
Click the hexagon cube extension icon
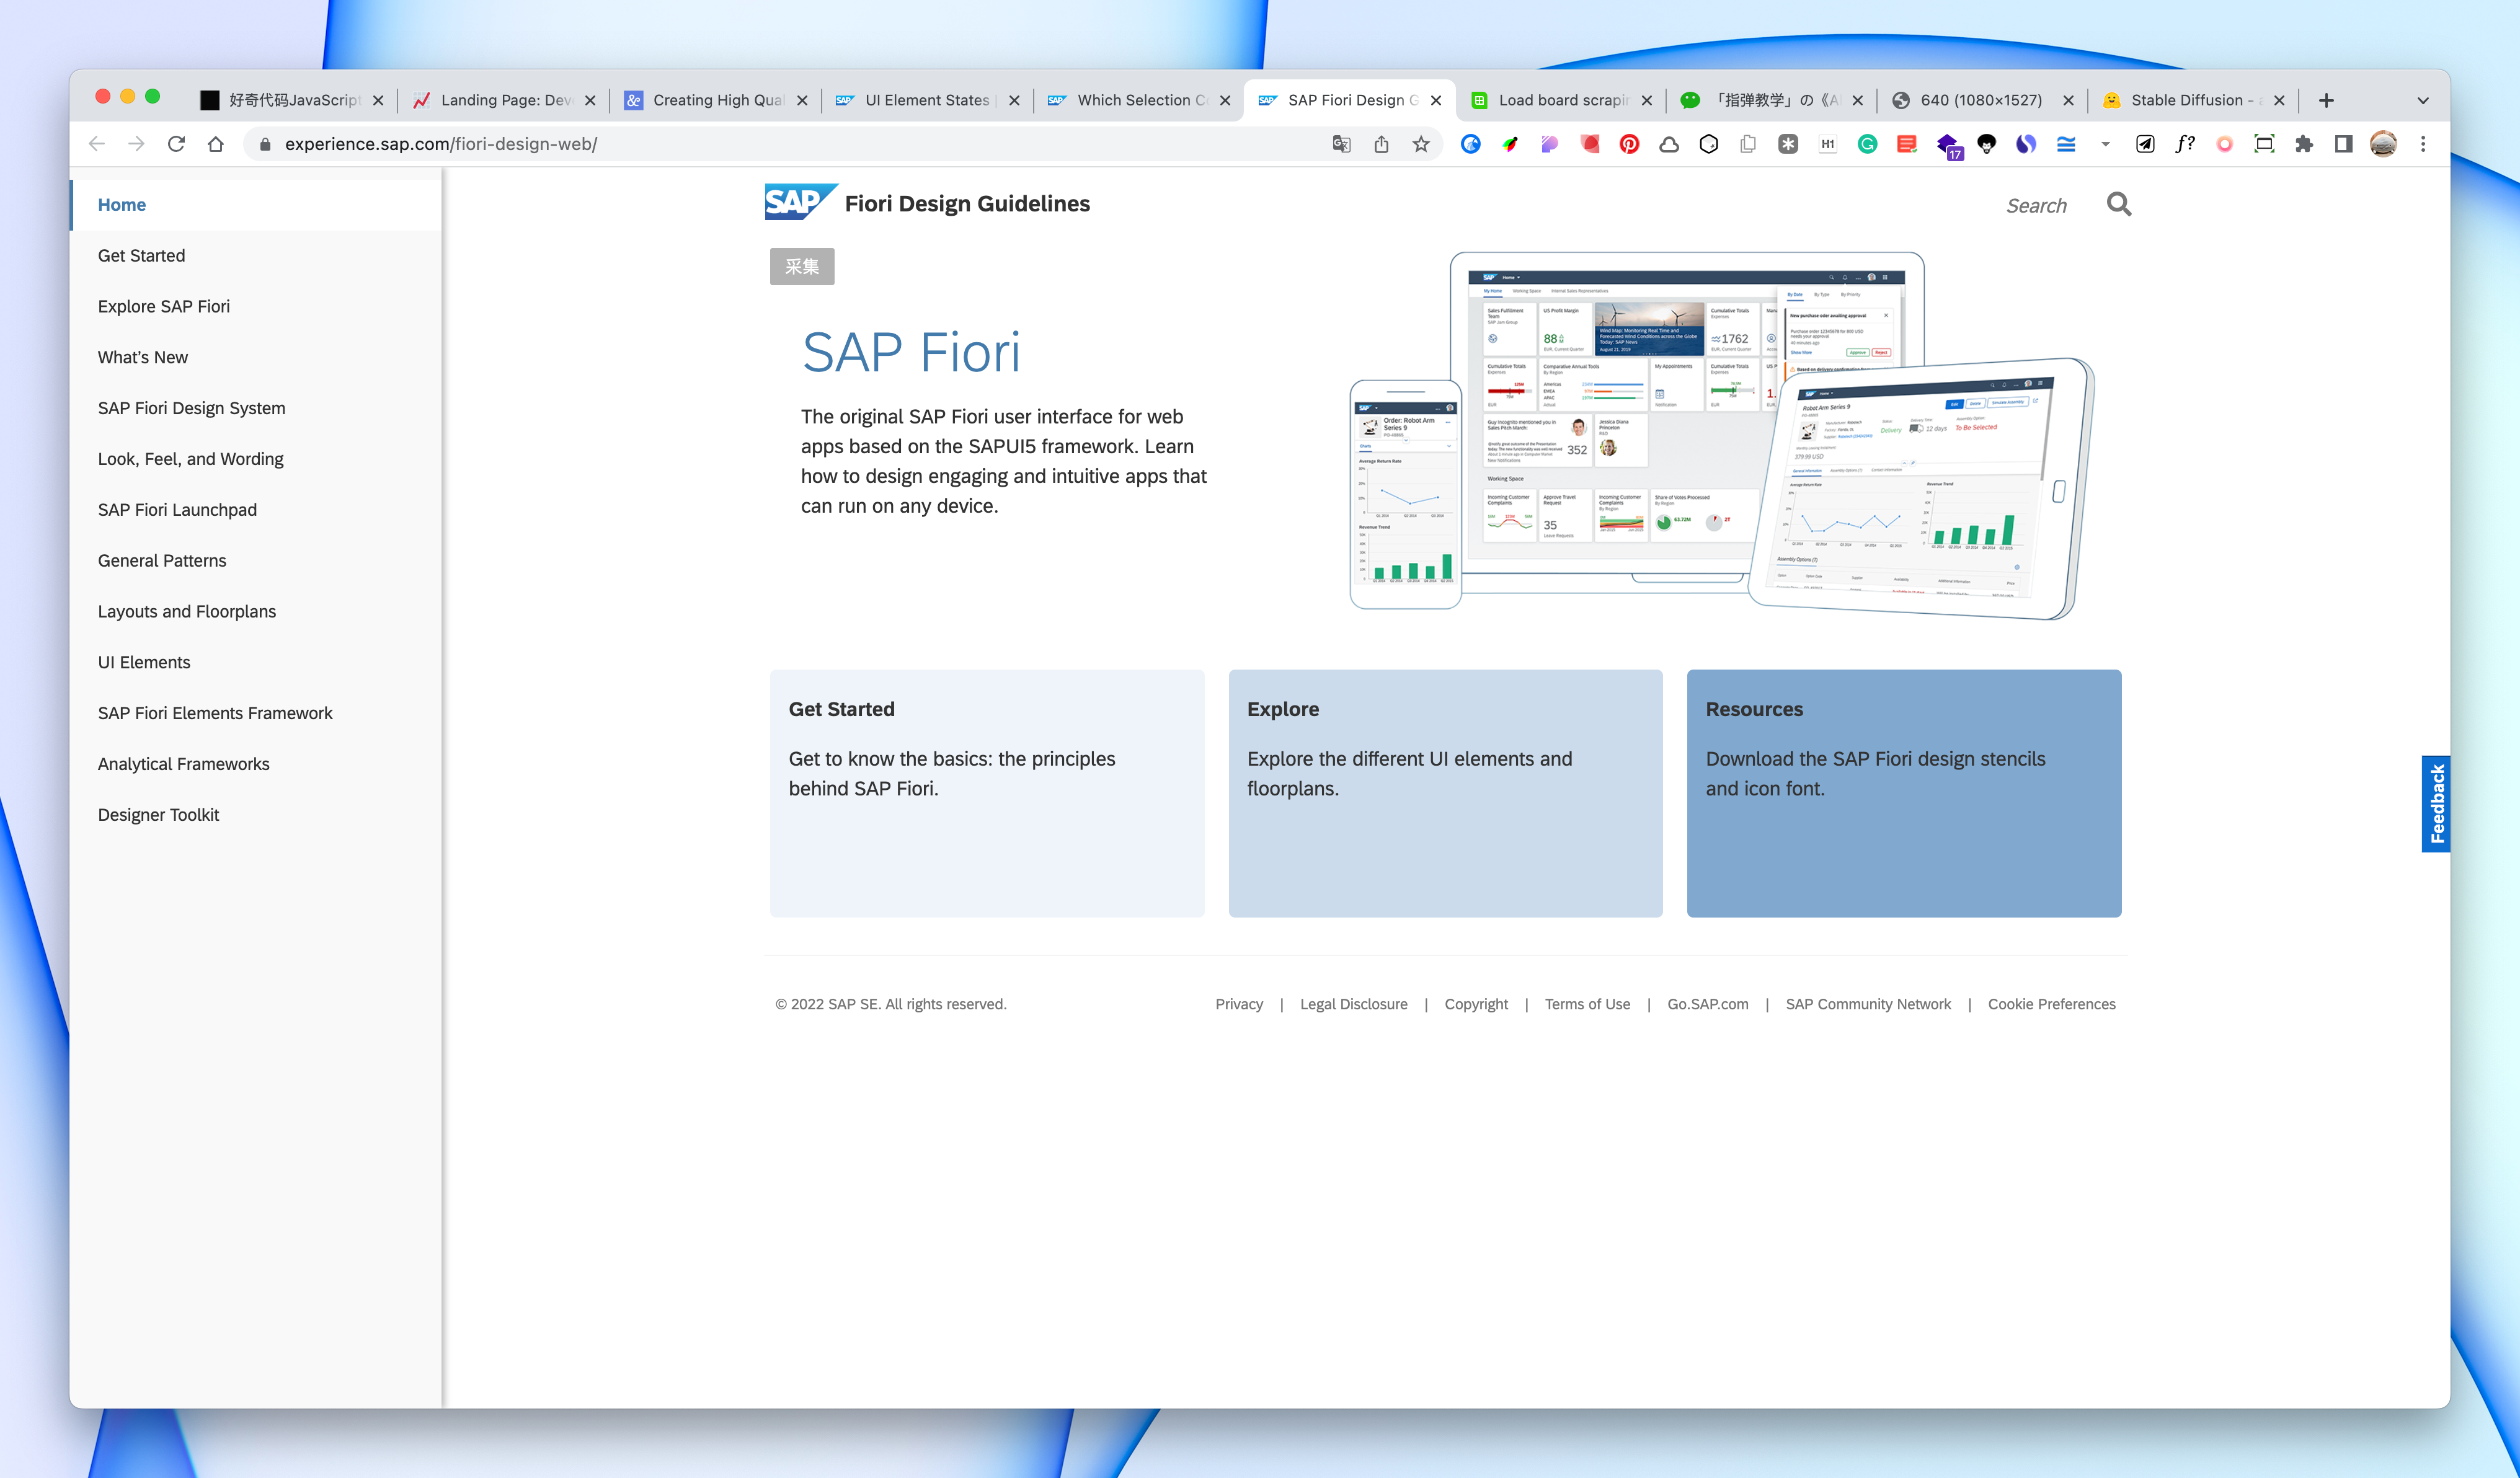pyautogui.click(x=1709, y=144)
